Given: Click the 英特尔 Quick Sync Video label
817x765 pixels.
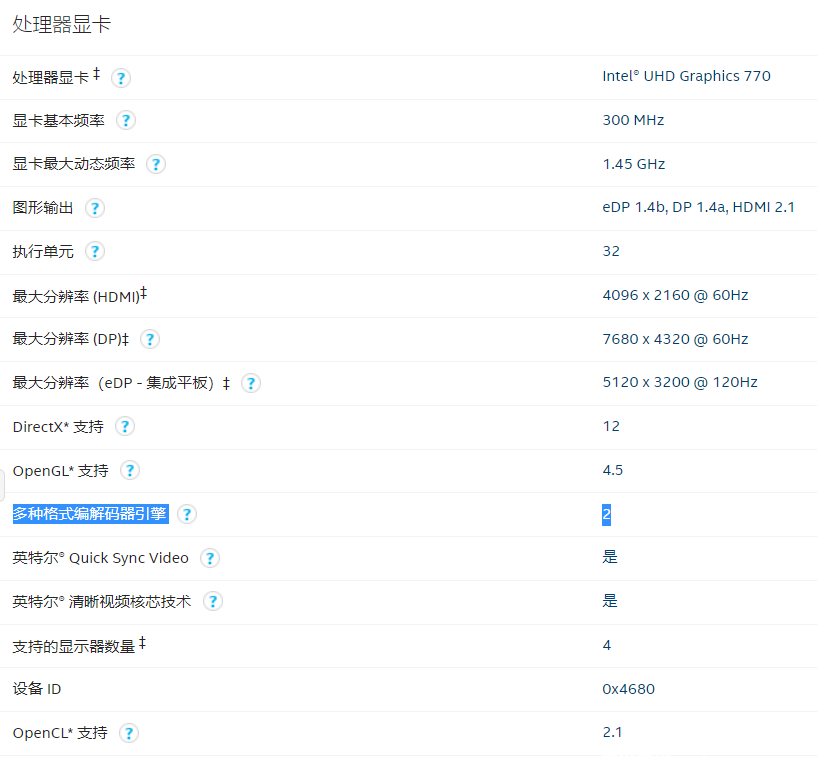Looking at the screenshot, I should coord(101,558).
